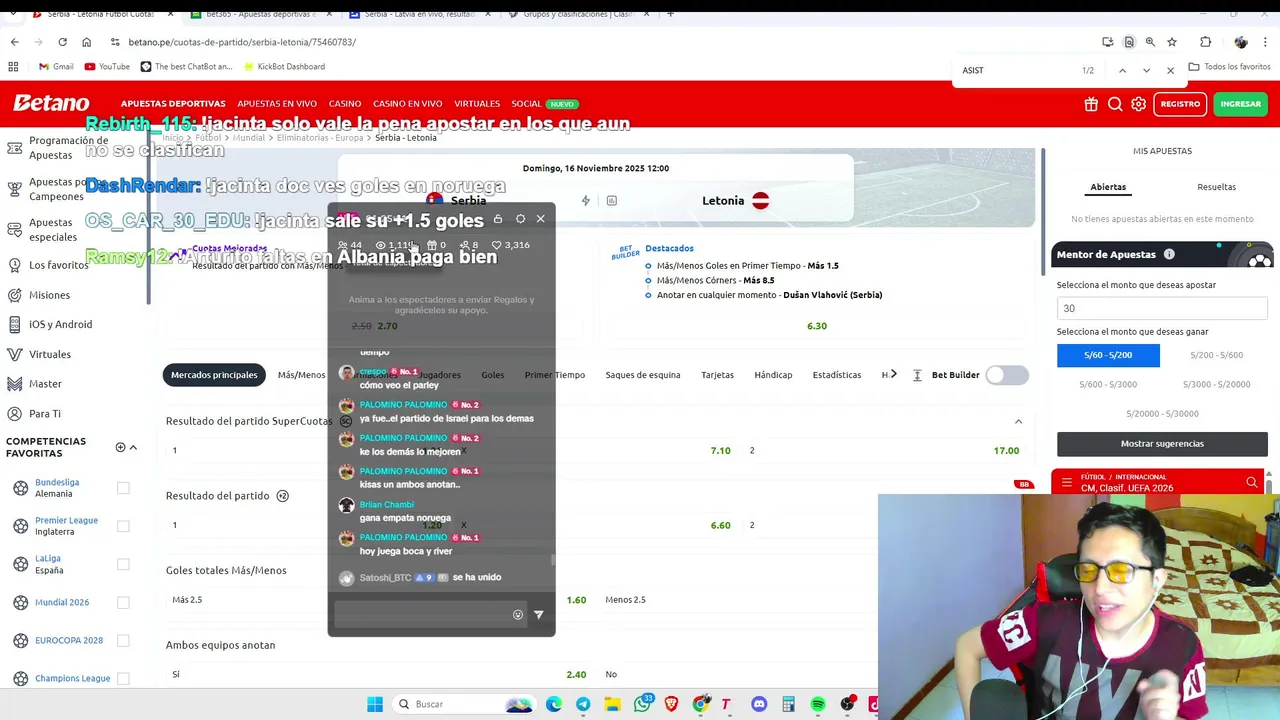Close the live chat overlay

pyautogui.click(x=541, y=219)
